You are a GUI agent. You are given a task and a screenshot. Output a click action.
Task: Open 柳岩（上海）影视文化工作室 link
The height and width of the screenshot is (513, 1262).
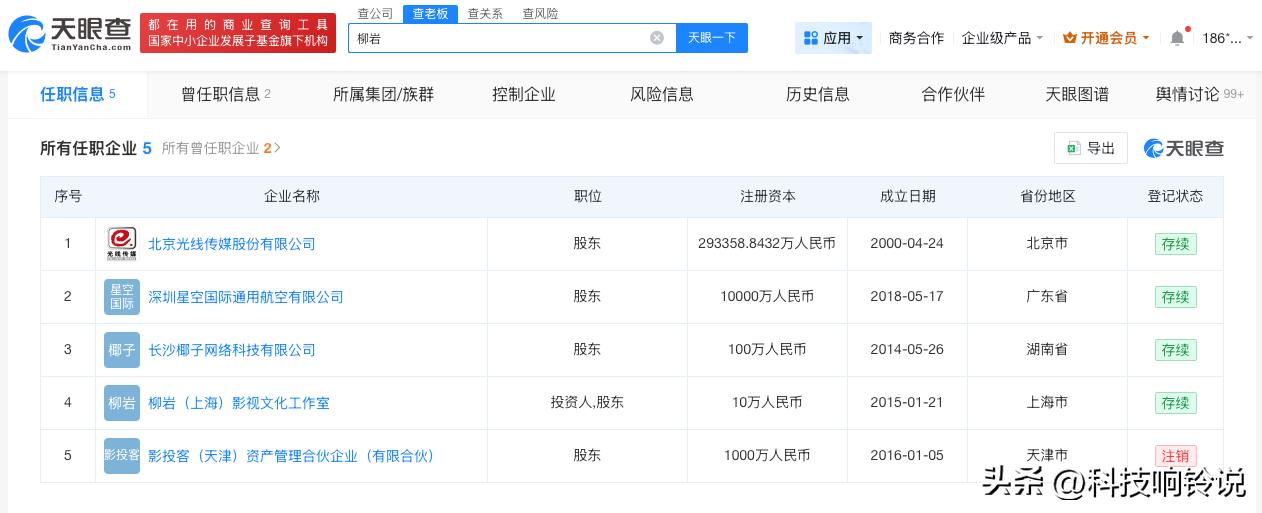[x=239, y=403]
